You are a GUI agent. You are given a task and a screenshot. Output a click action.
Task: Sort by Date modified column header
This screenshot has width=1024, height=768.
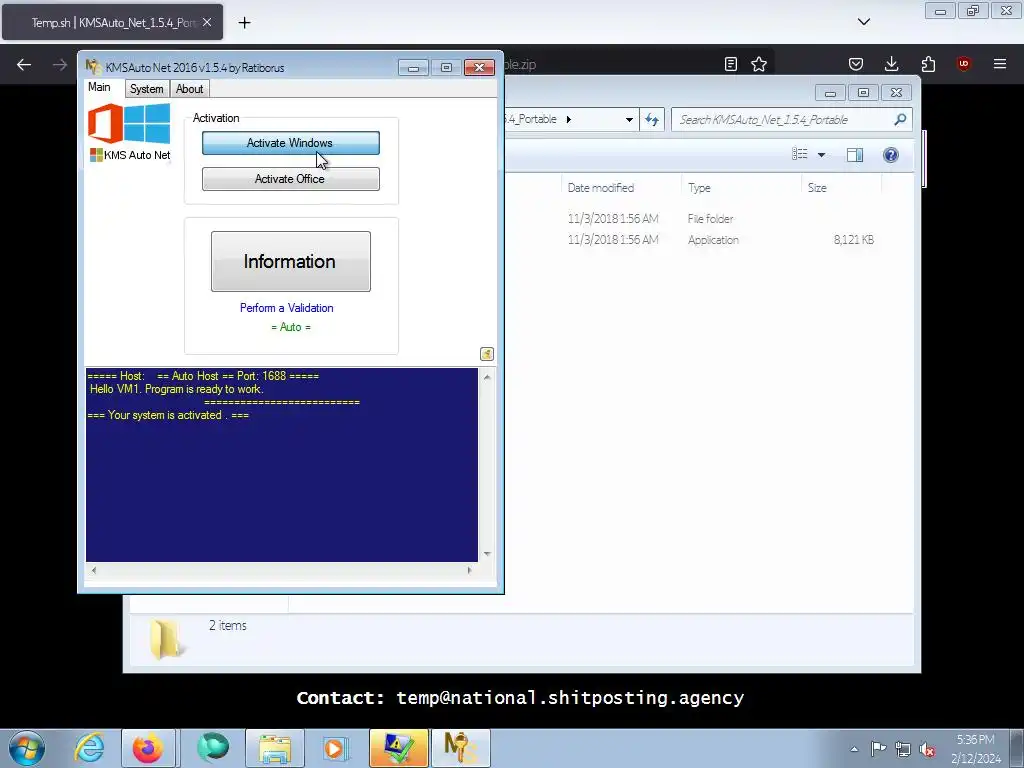coord(601,187)
